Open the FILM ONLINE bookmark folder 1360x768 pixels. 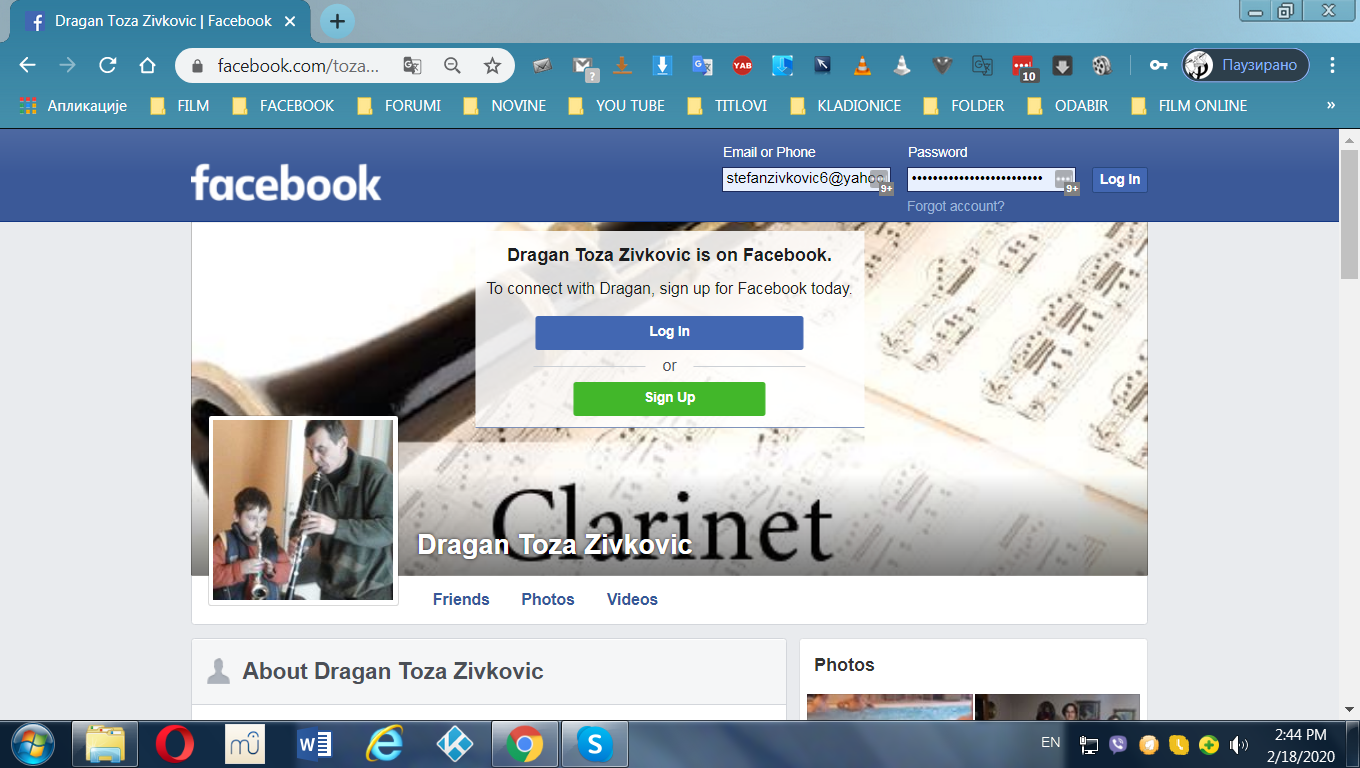coord(1188,105)
